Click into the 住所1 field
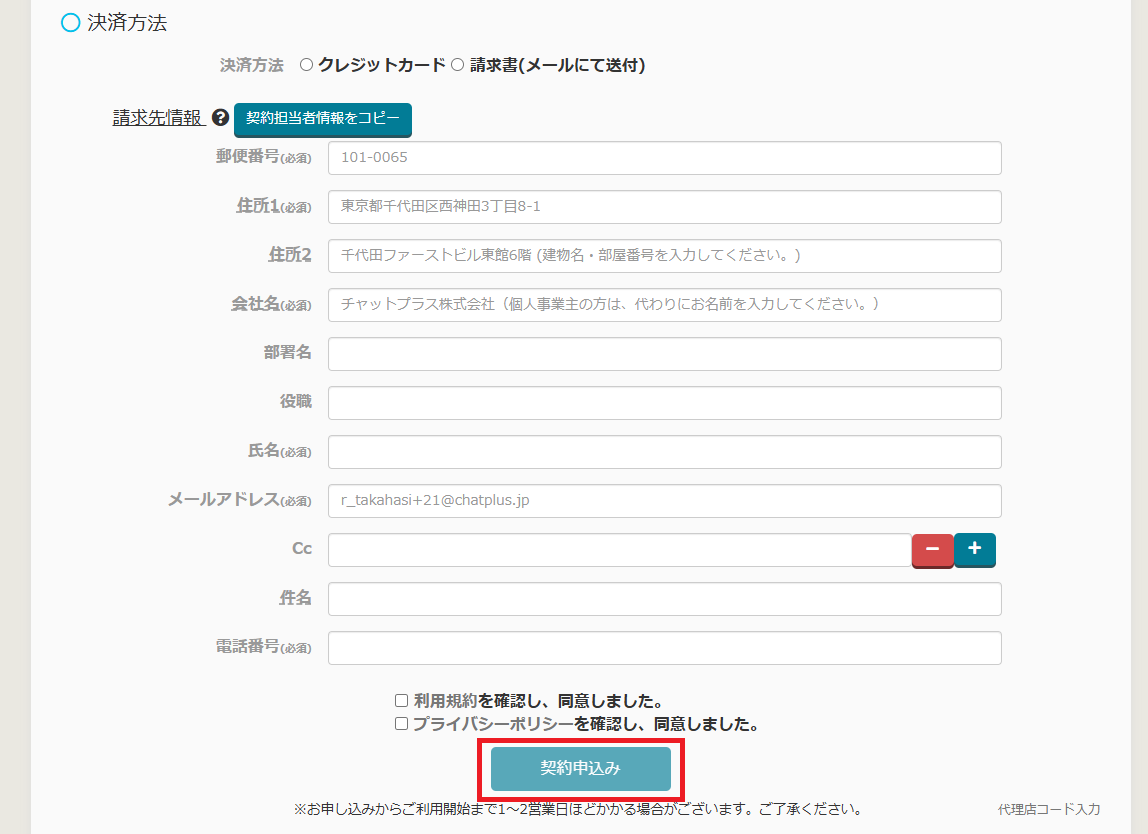The image size is (1148, 834). point(664,207)
